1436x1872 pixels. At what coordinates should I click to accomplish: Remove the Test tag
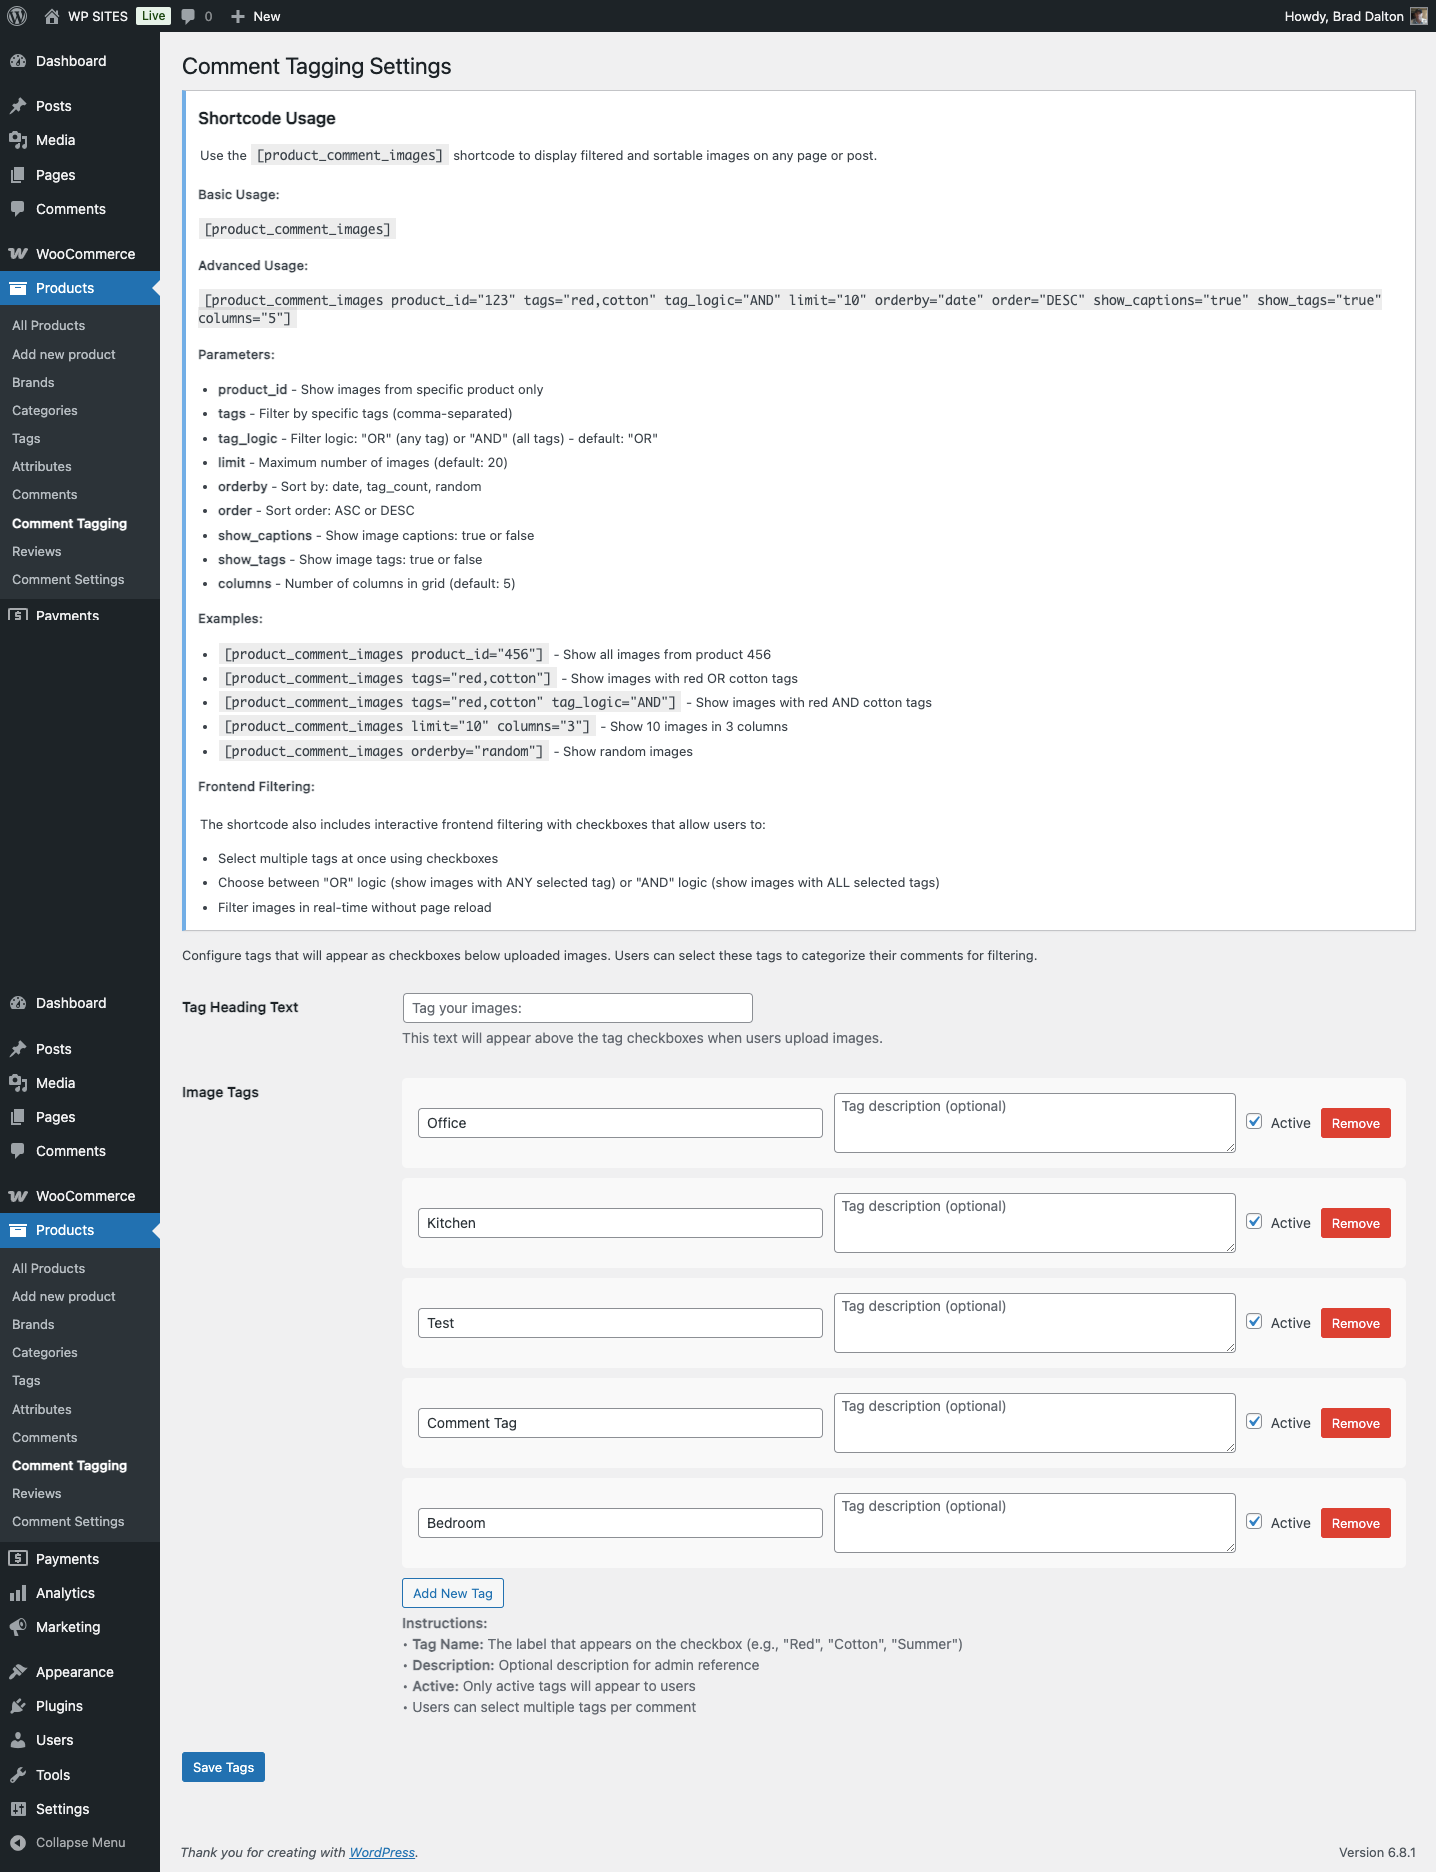pos(1355,1323)
